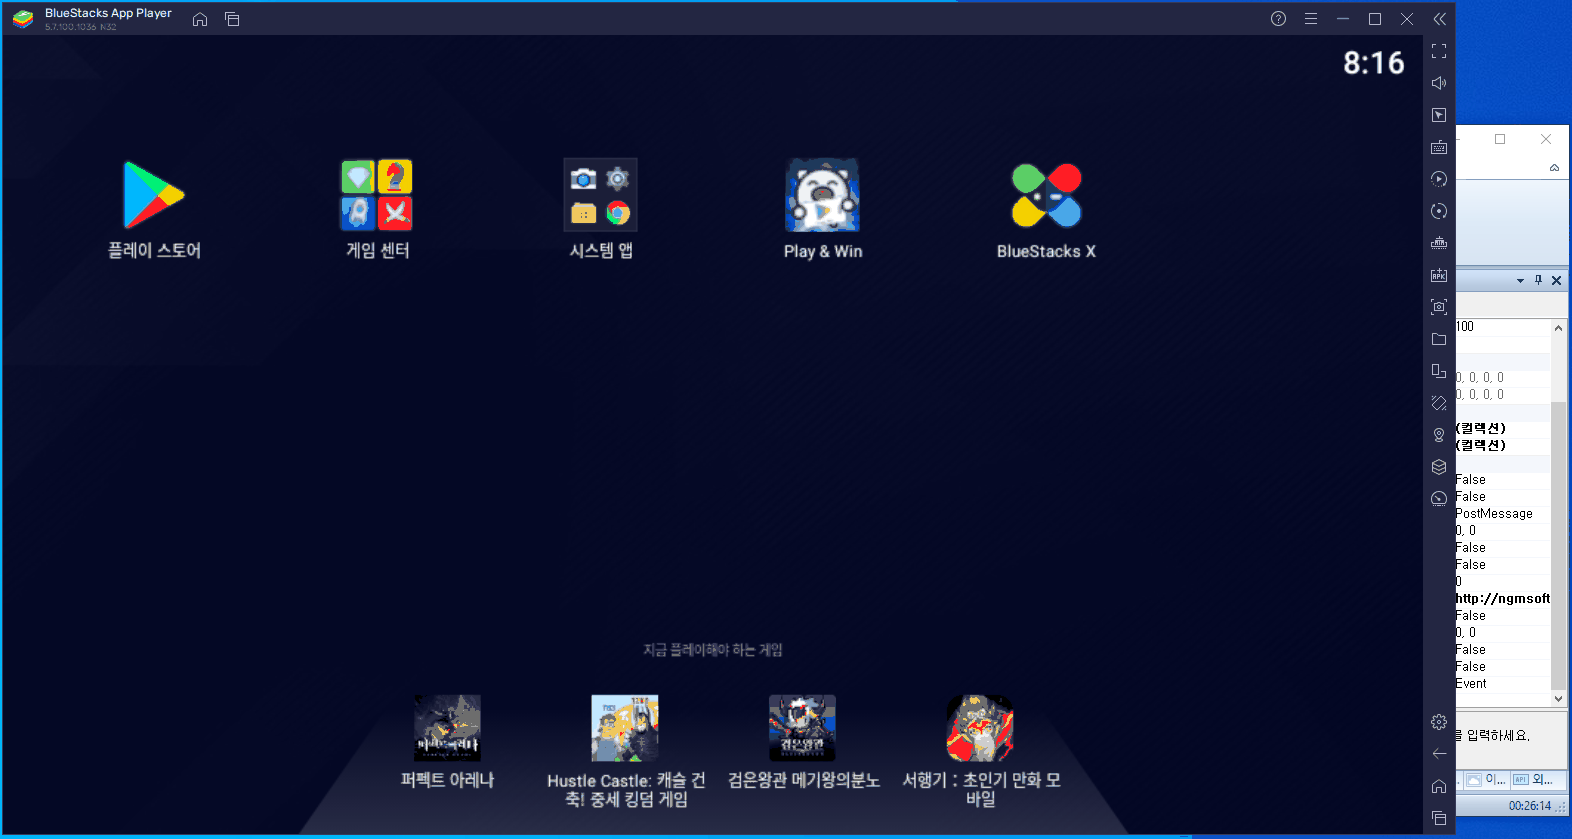Open the BlueStacks hamburger menu
1572x839 pixels.
pos(1311,19)
